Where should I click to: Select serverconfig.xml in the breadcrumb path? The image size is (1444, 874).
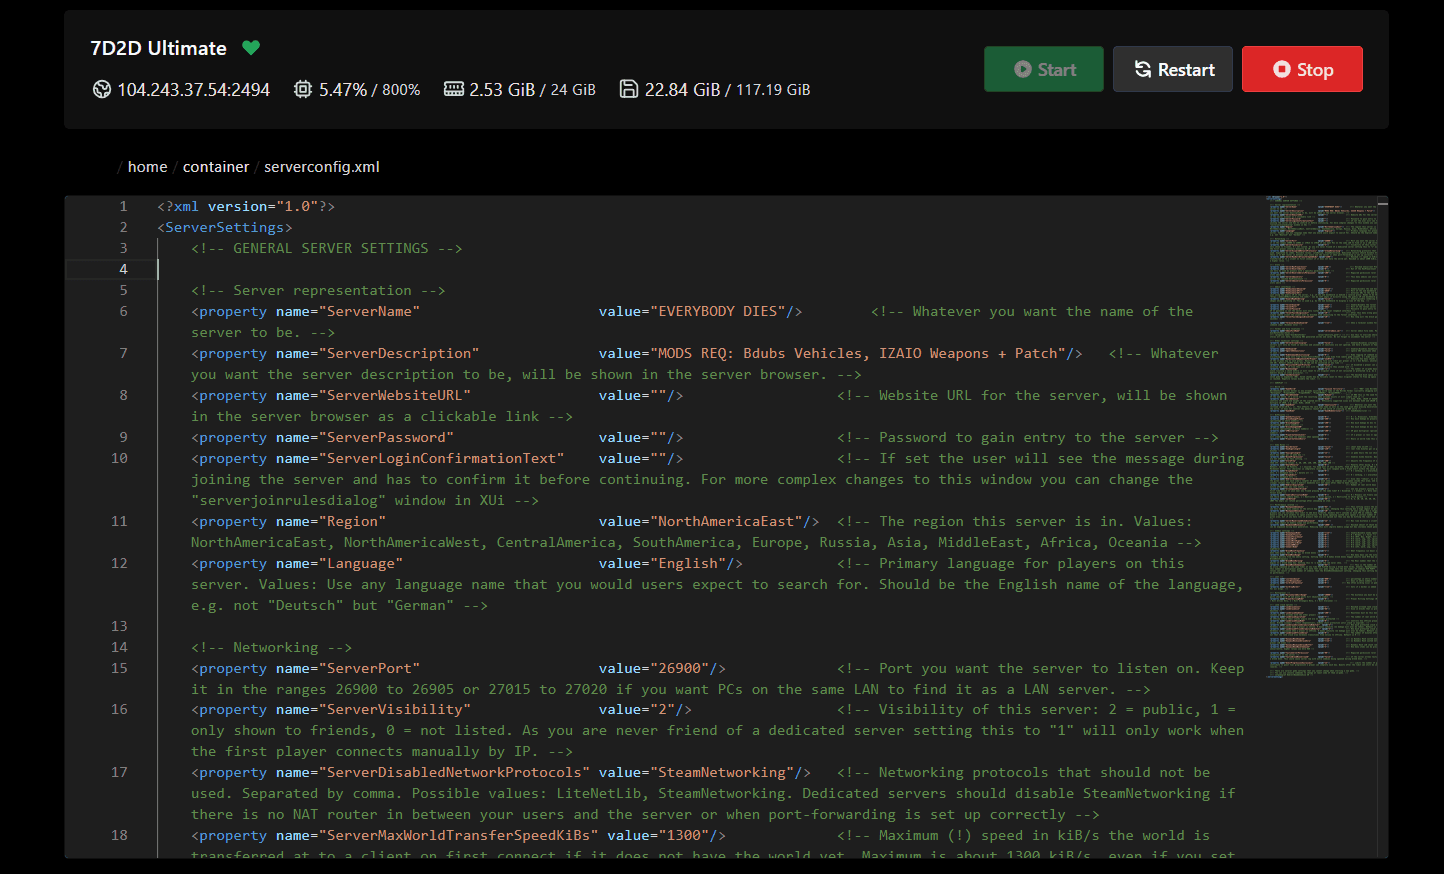(x=321, y=166)
